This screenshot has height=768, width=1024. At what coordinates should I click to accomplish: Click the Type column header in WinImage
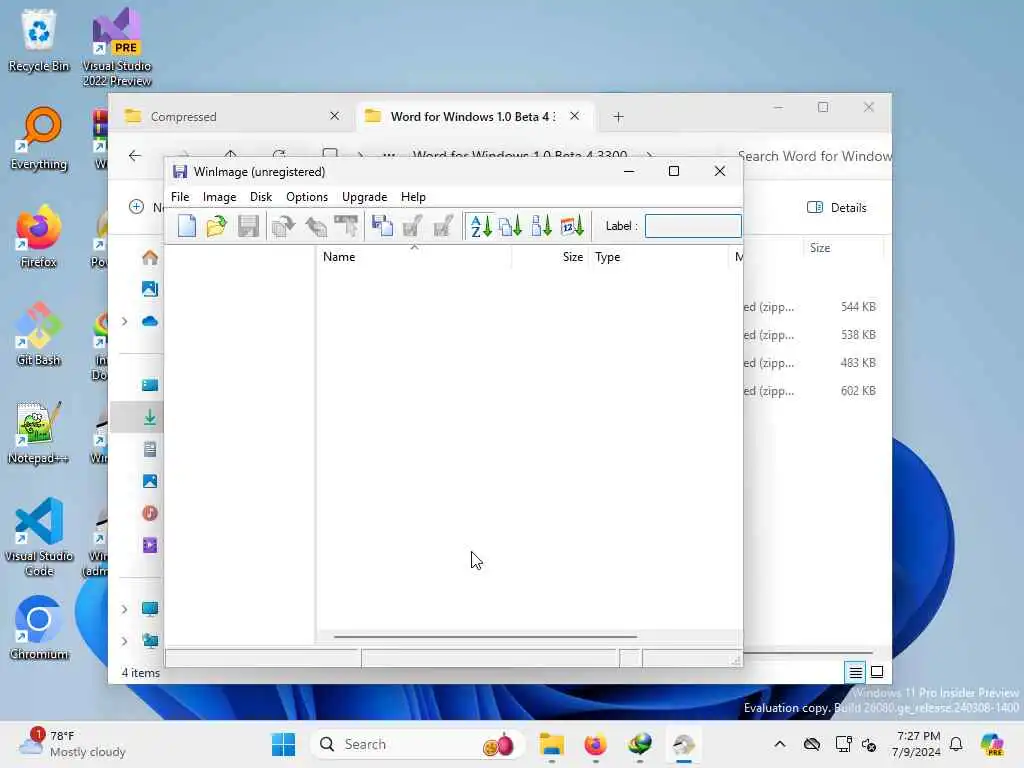(658, 257)
